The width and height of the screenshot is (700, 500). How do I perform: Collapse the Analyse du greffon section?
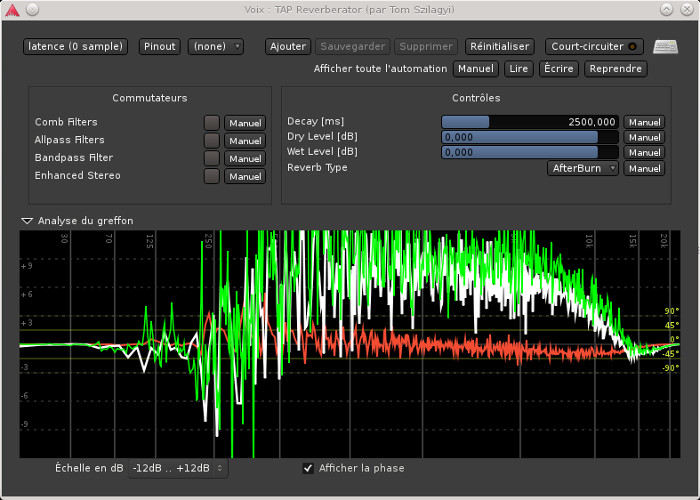point(27,220)
